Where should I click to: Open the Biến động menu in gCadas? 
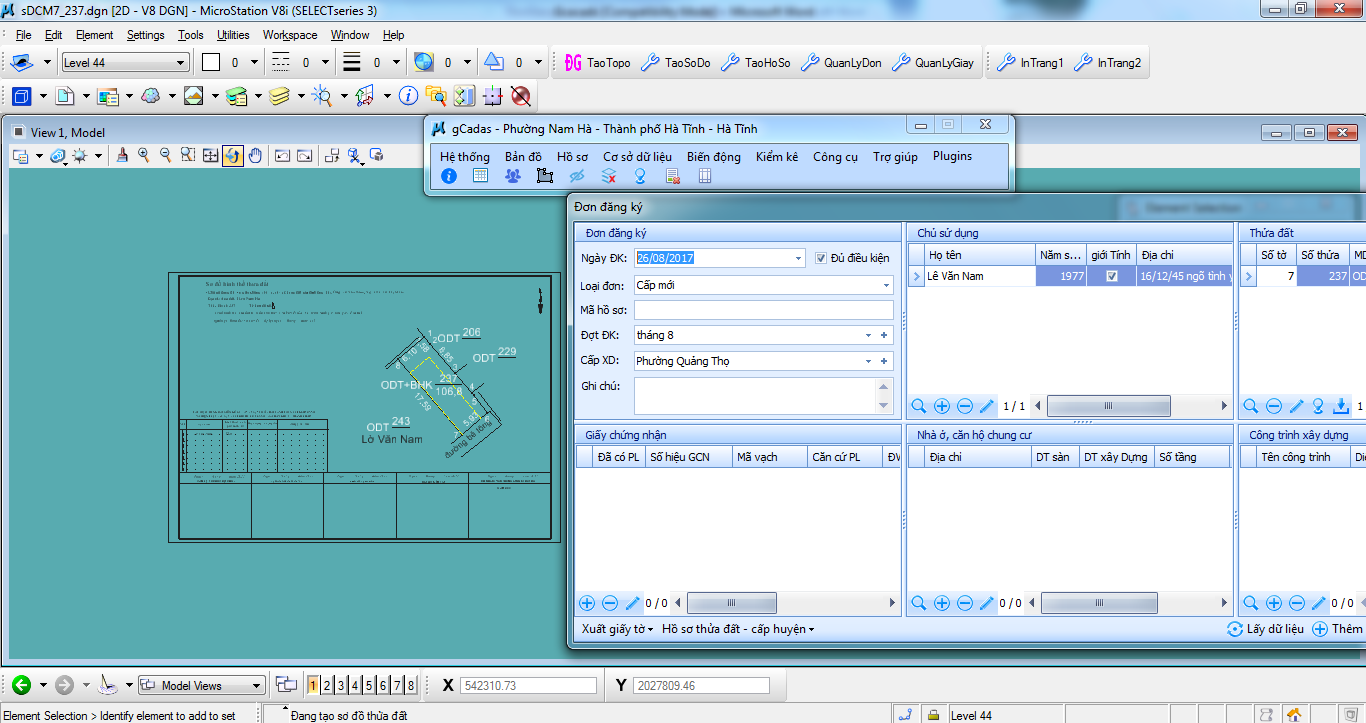[x=713, y=157]
